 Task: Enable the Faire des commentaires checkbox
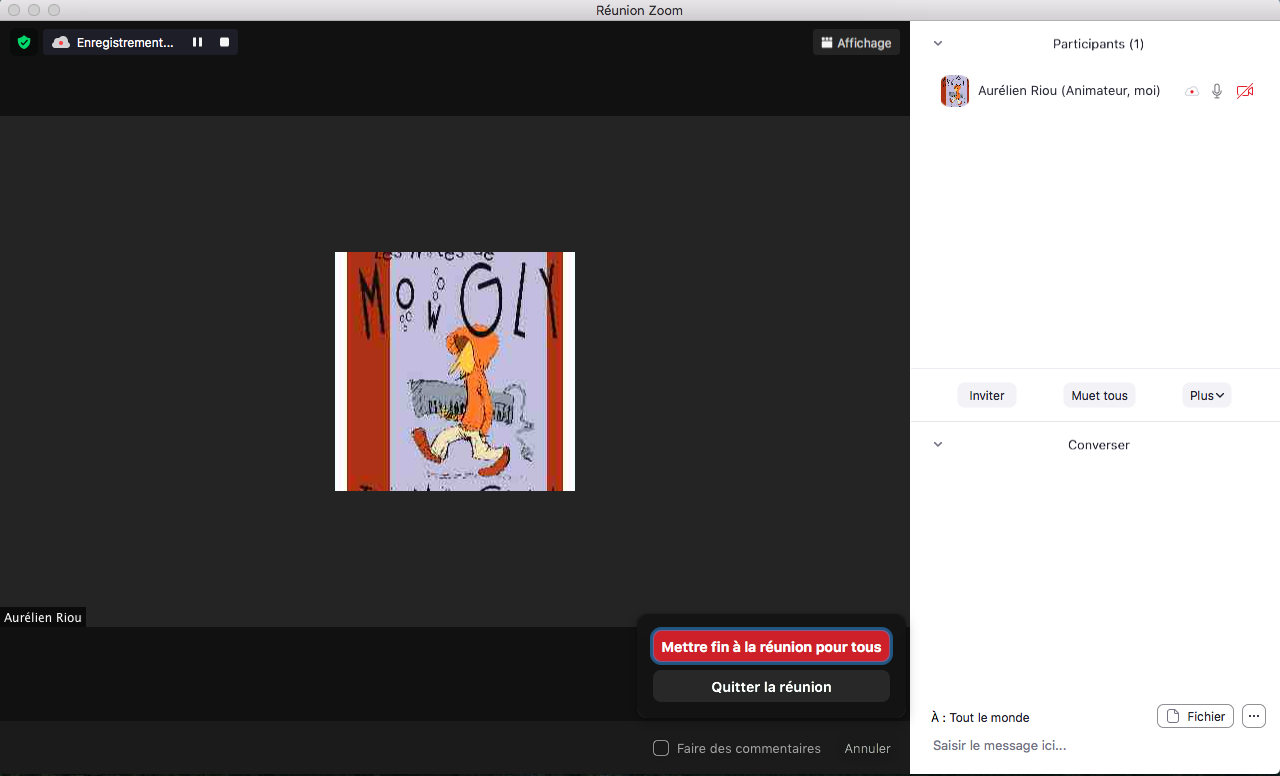[661, 748]
